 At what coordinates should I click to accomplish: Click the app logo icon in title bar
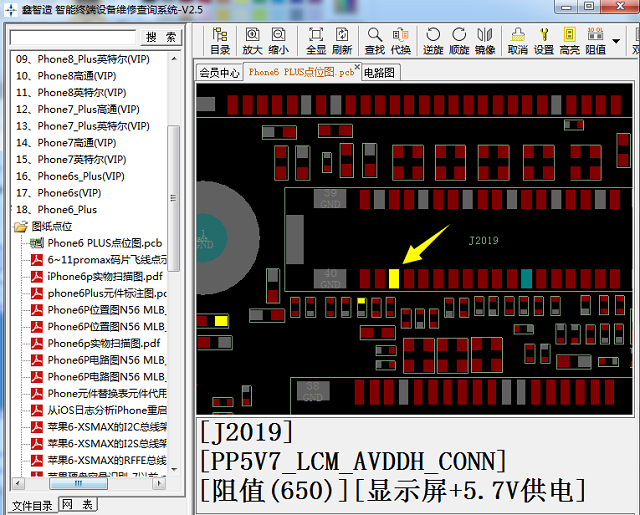click(11, 10)
